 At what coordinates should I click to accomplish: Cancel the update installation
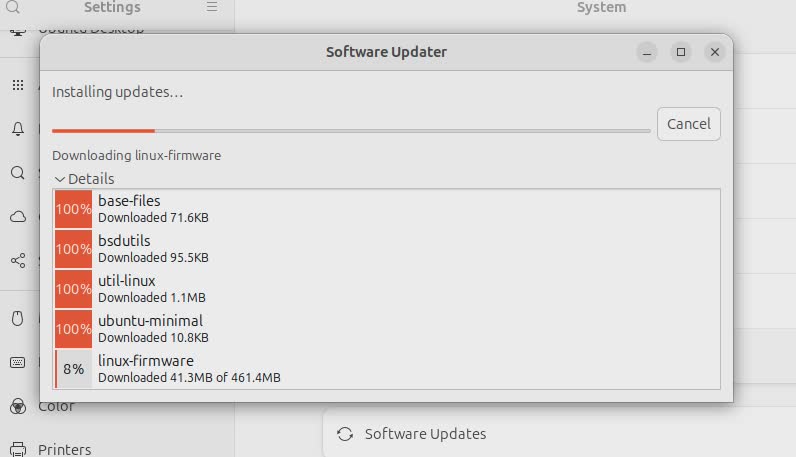point(688,124)
